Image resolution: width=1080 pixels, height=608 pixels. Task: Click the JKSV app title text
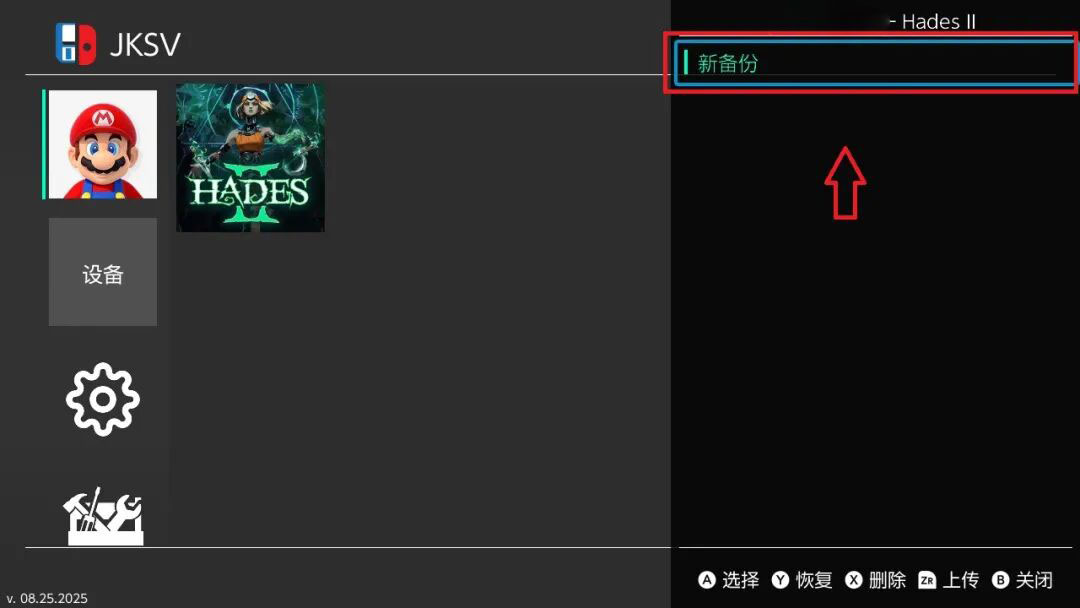[x=145, y=45]
